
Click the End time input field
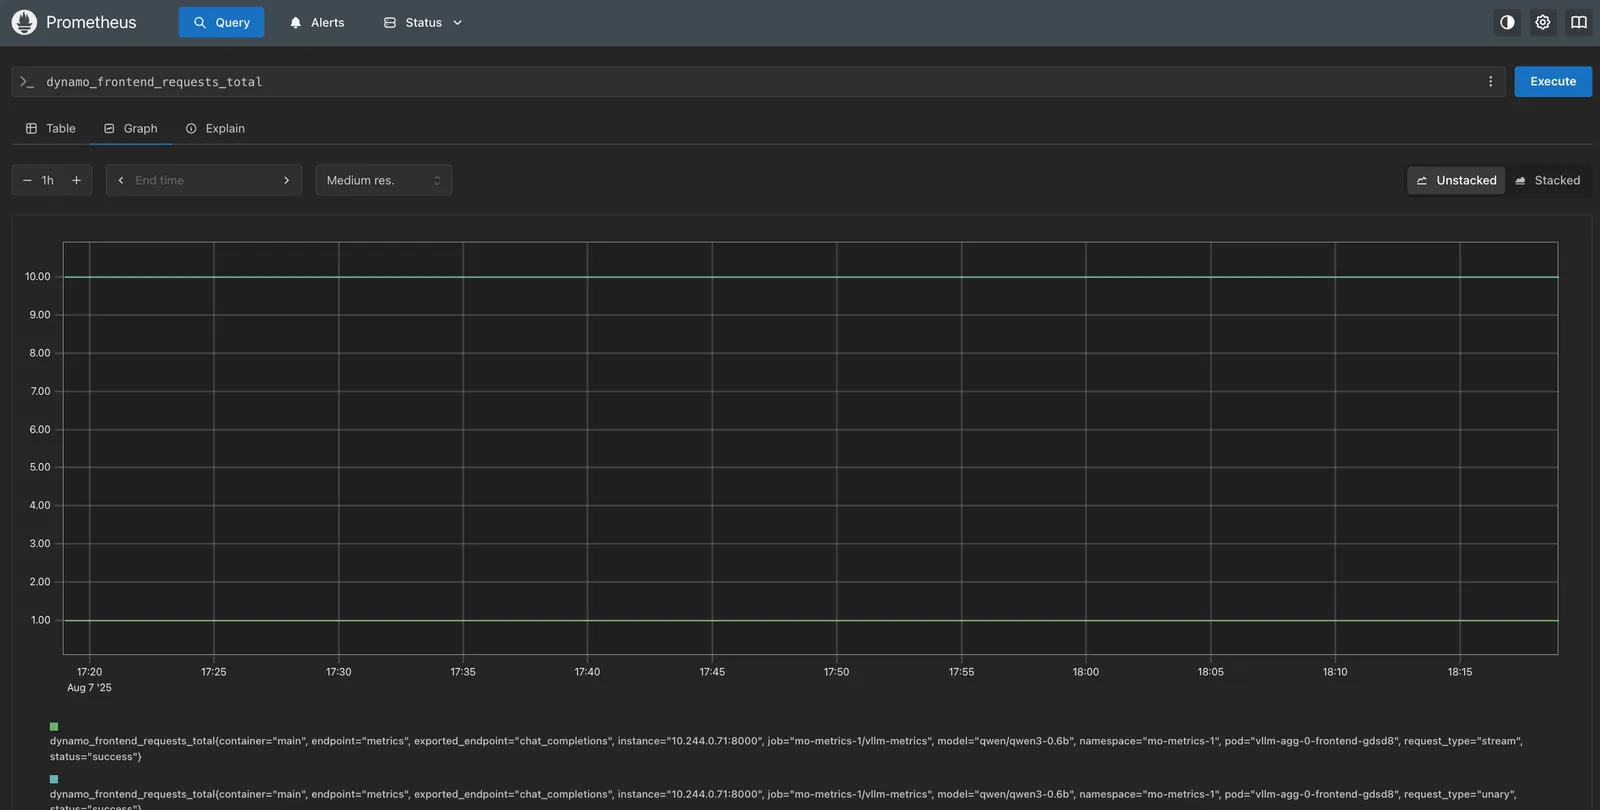tap(204, 180)
